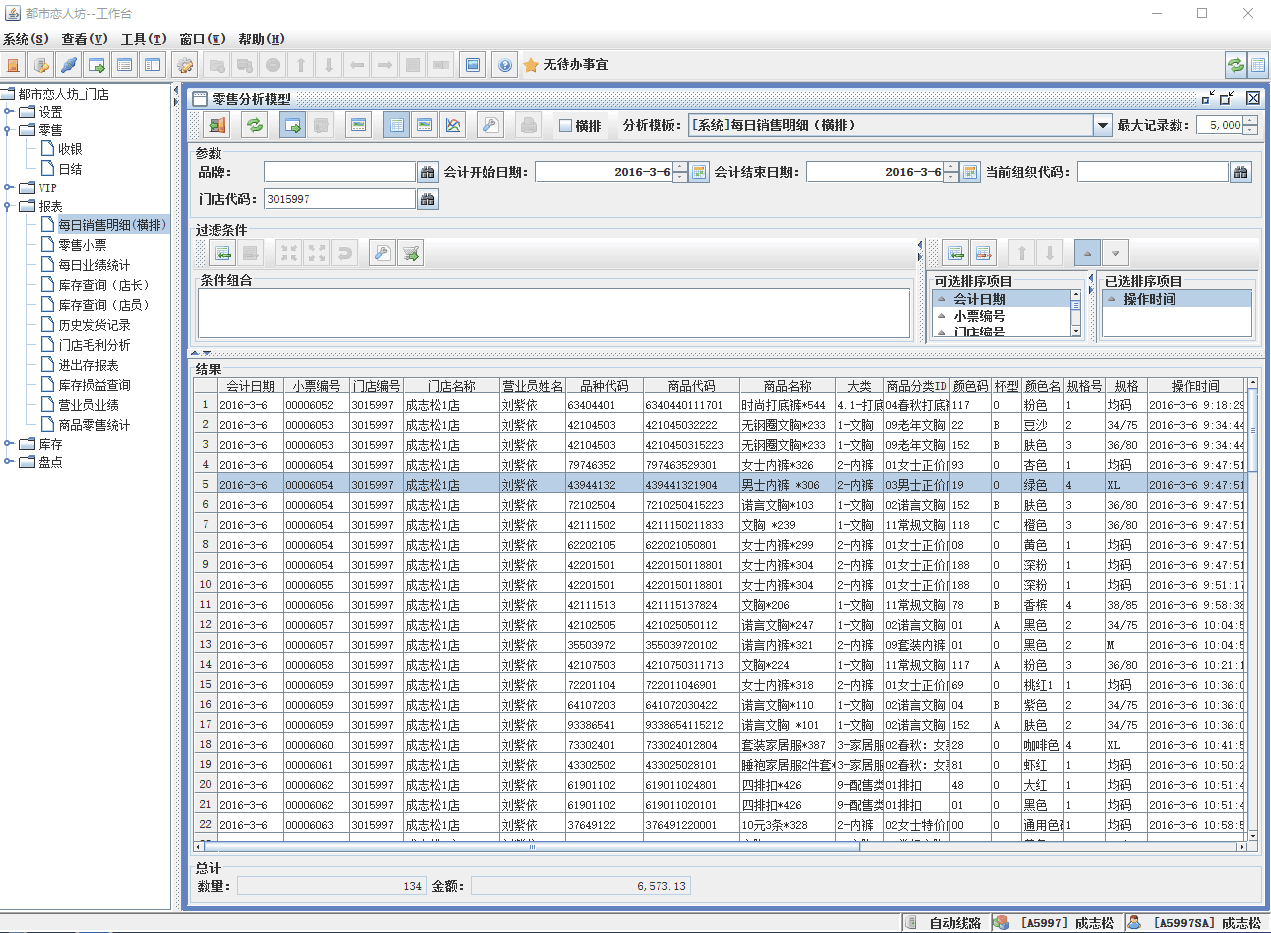Expand the 库存 tree folder
The height and width of the screenshot is (933, 1271).
pos(9,444)
